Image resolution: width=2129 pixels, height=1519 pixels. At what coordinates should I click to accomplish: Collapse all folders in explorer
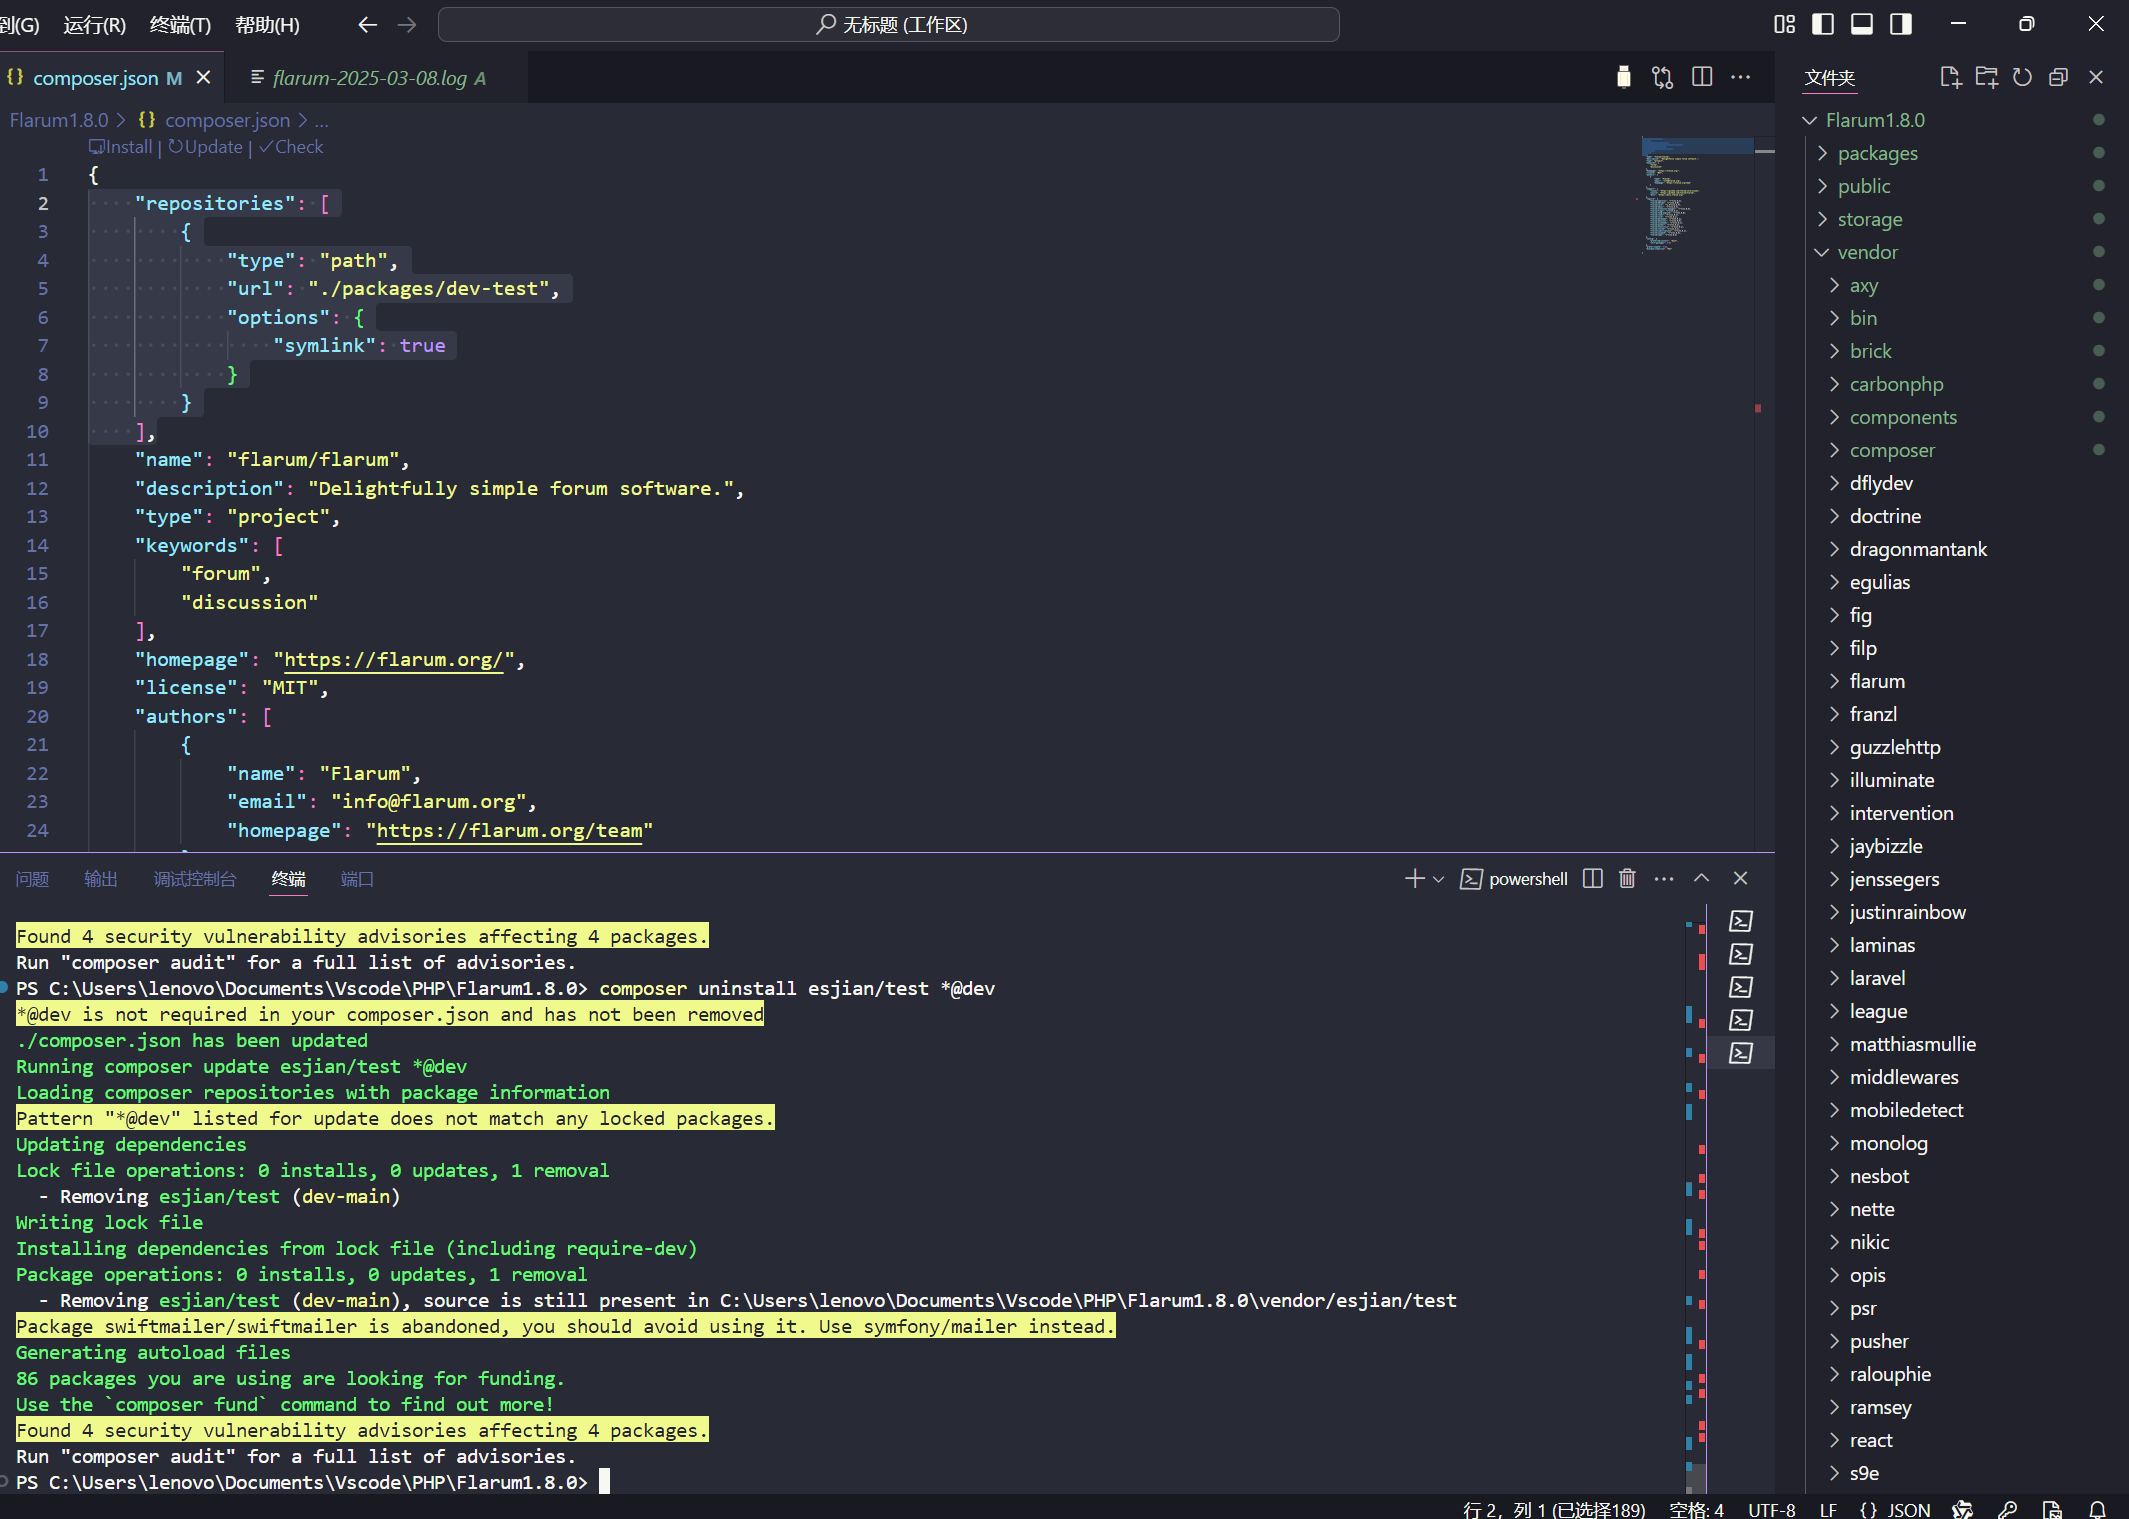pos(2058,77)
